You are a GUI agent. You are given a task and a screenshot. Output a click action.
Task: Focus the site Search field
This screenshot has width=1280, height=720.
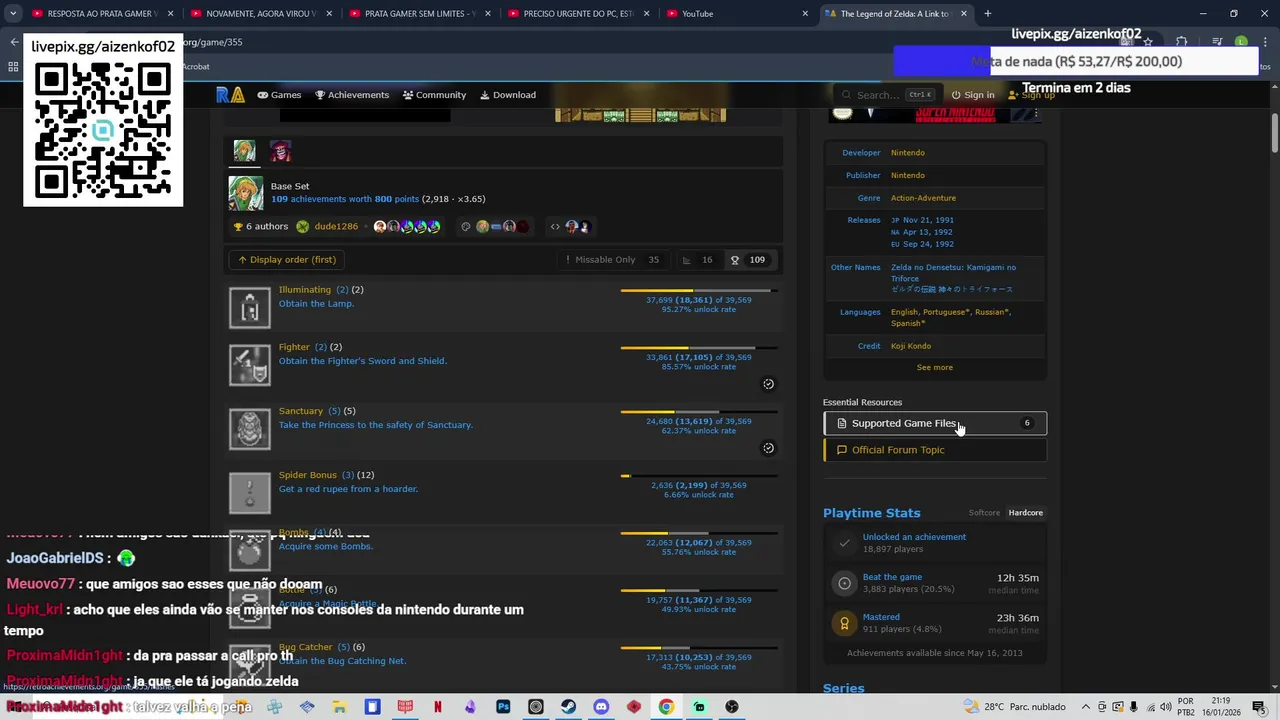888,95
